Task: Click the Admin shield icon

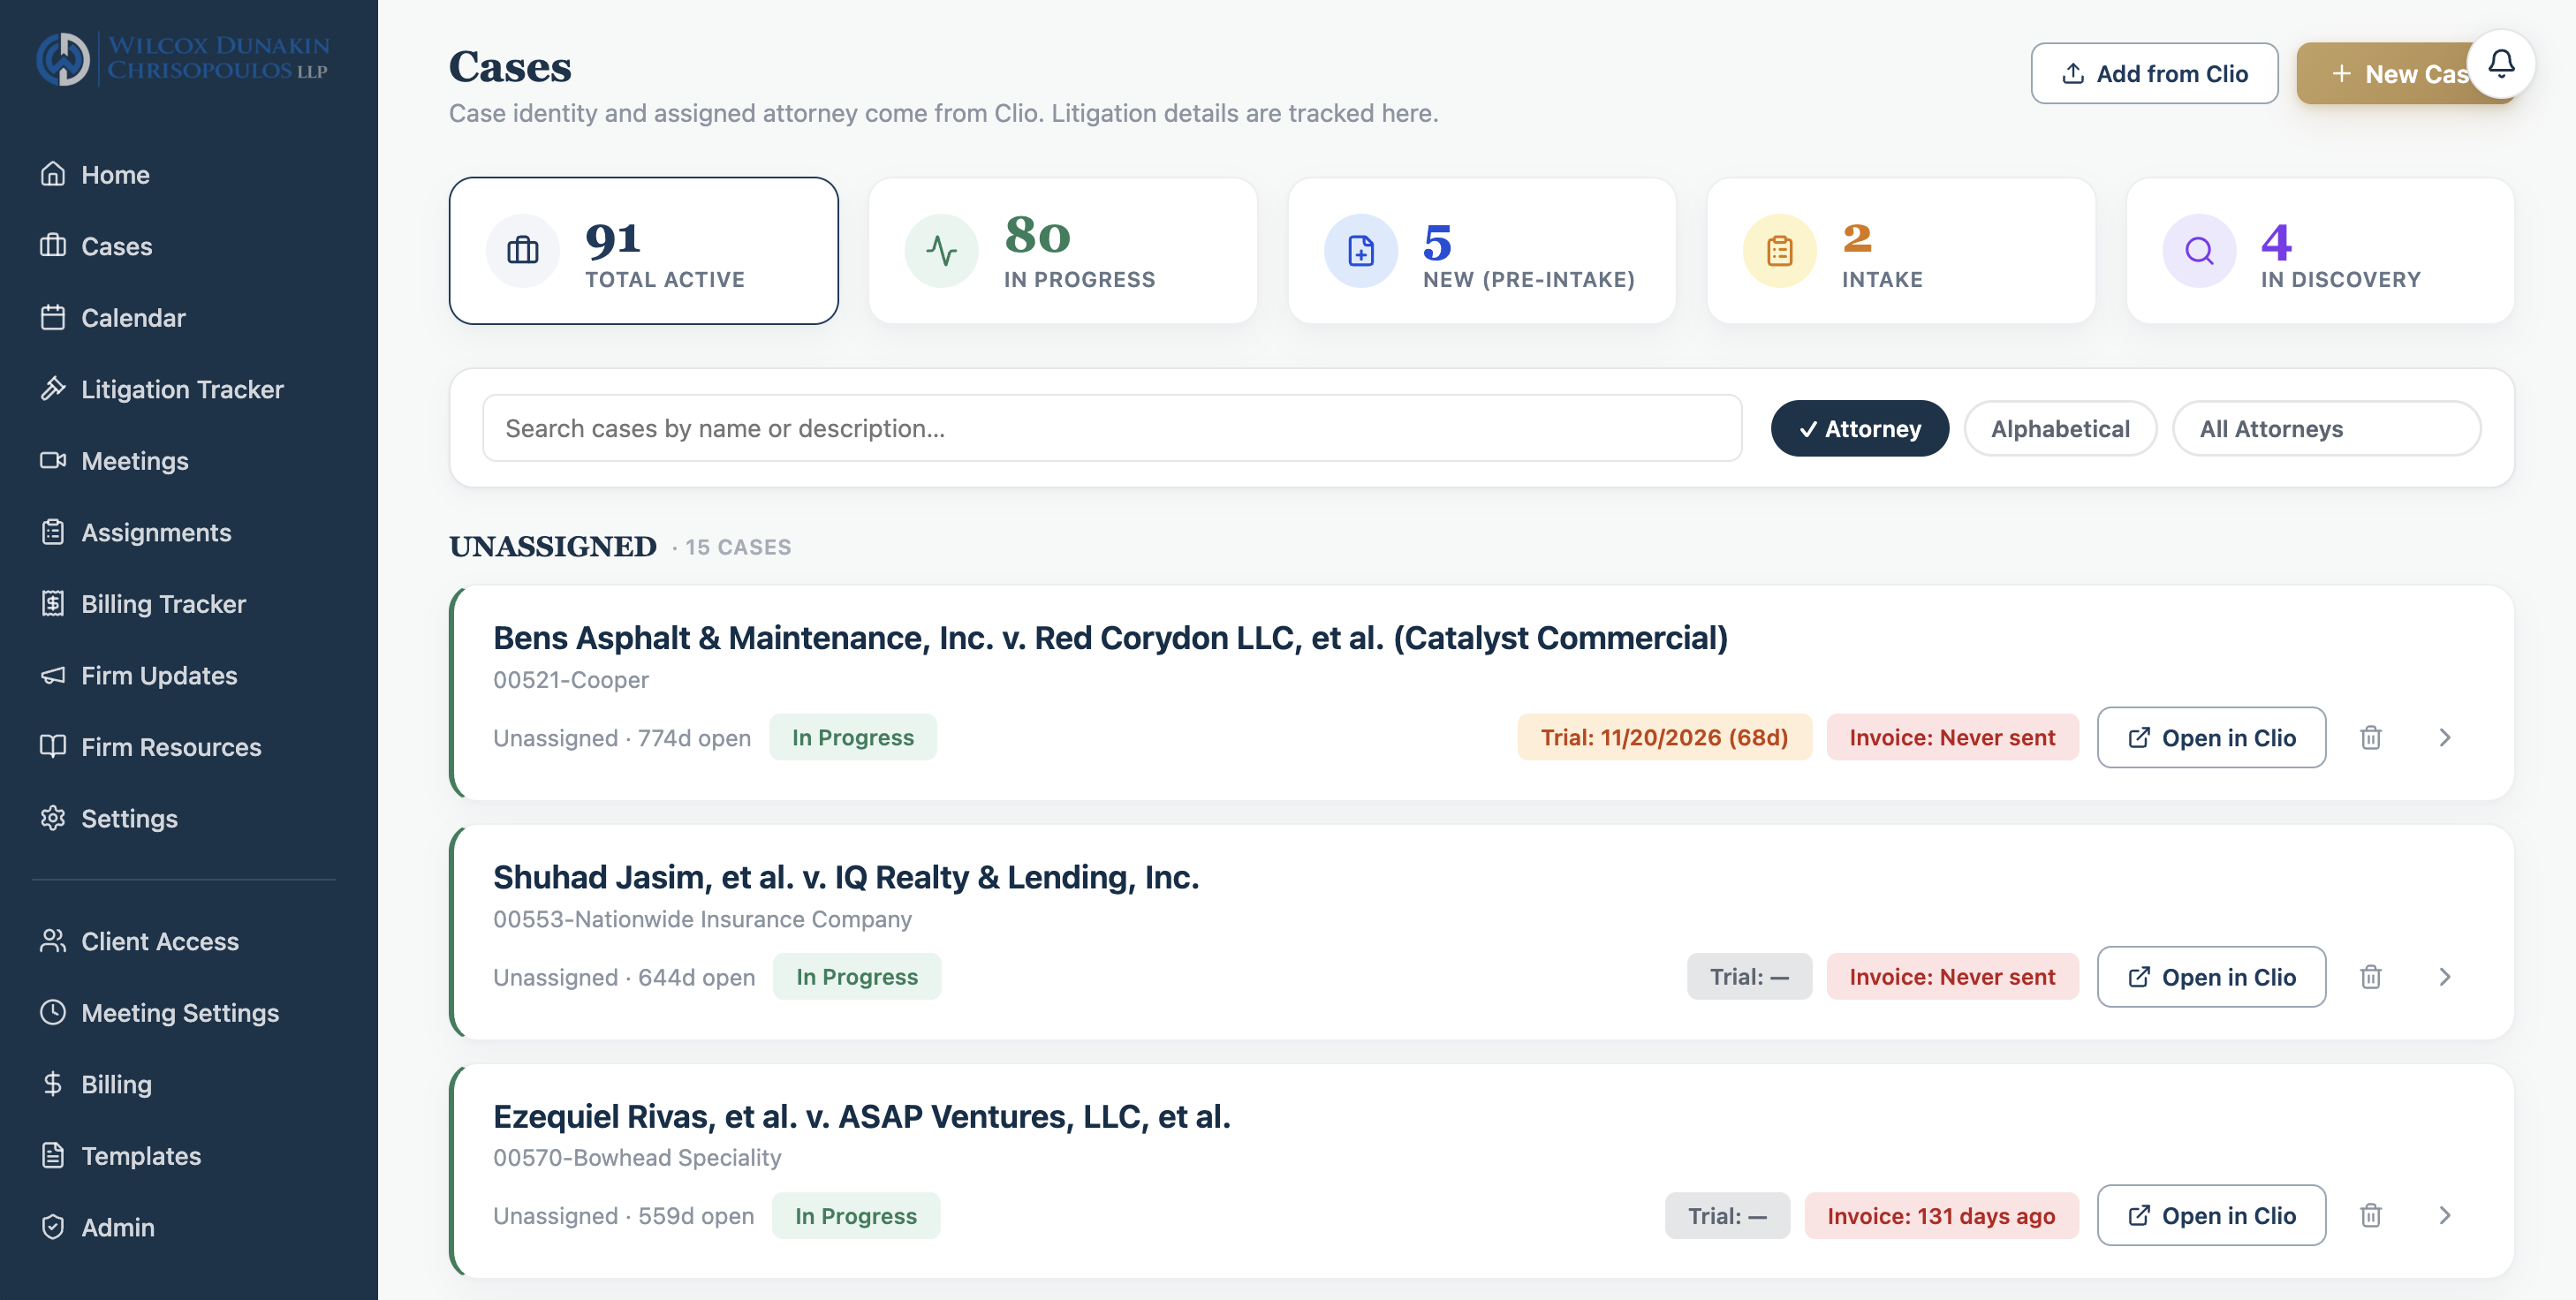Action: tap(53, 1226)
